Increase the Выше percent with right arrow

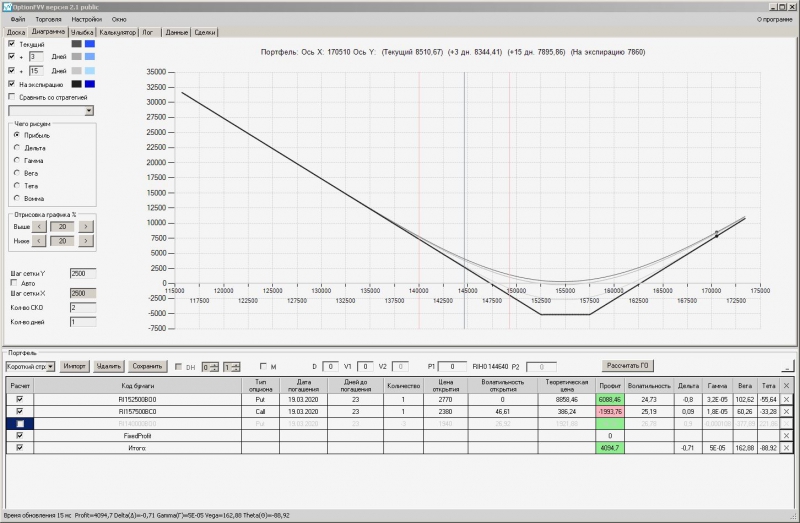pos(86,227)
